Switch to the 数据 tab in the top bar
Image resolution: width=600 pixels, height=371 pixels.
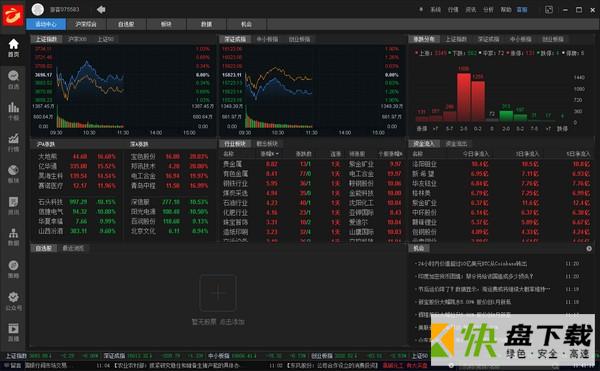(x=206, y=24)
